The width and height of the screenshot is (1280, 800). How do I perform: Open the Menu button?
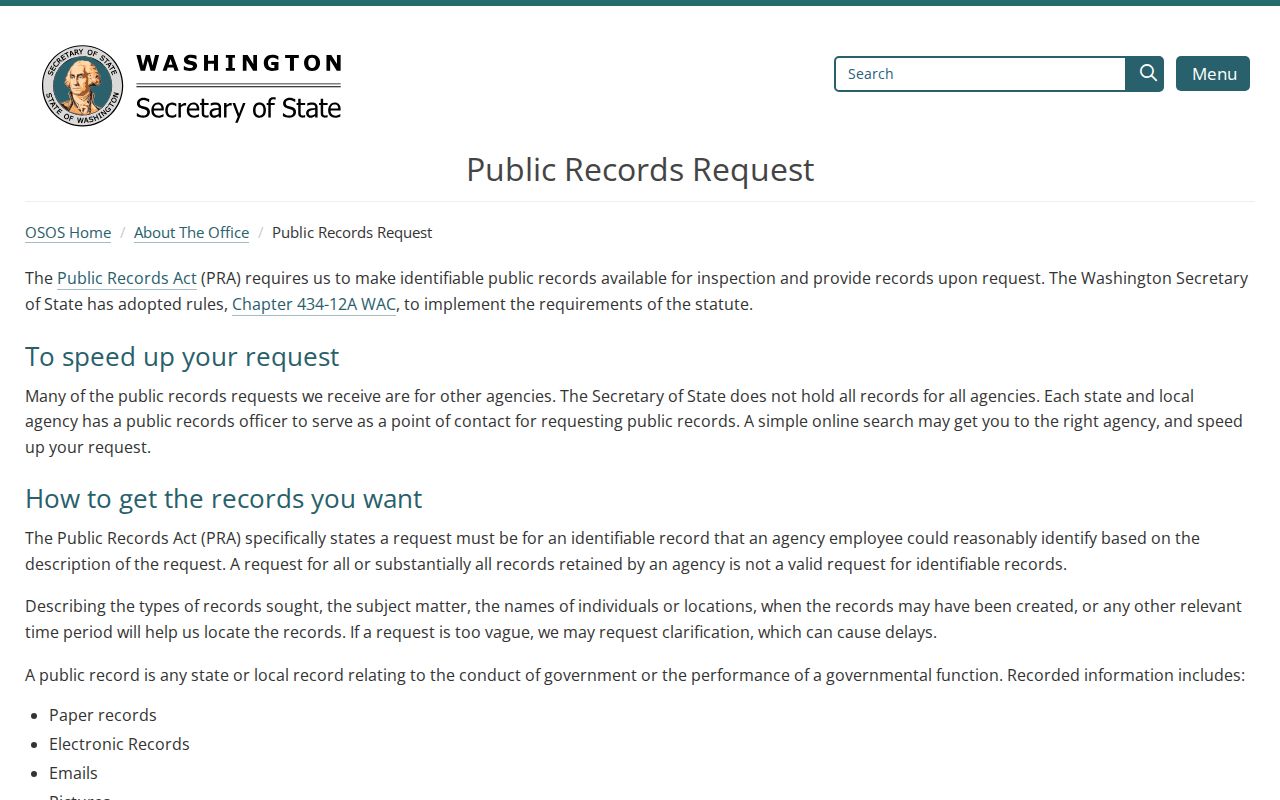tap(1213, 74)
